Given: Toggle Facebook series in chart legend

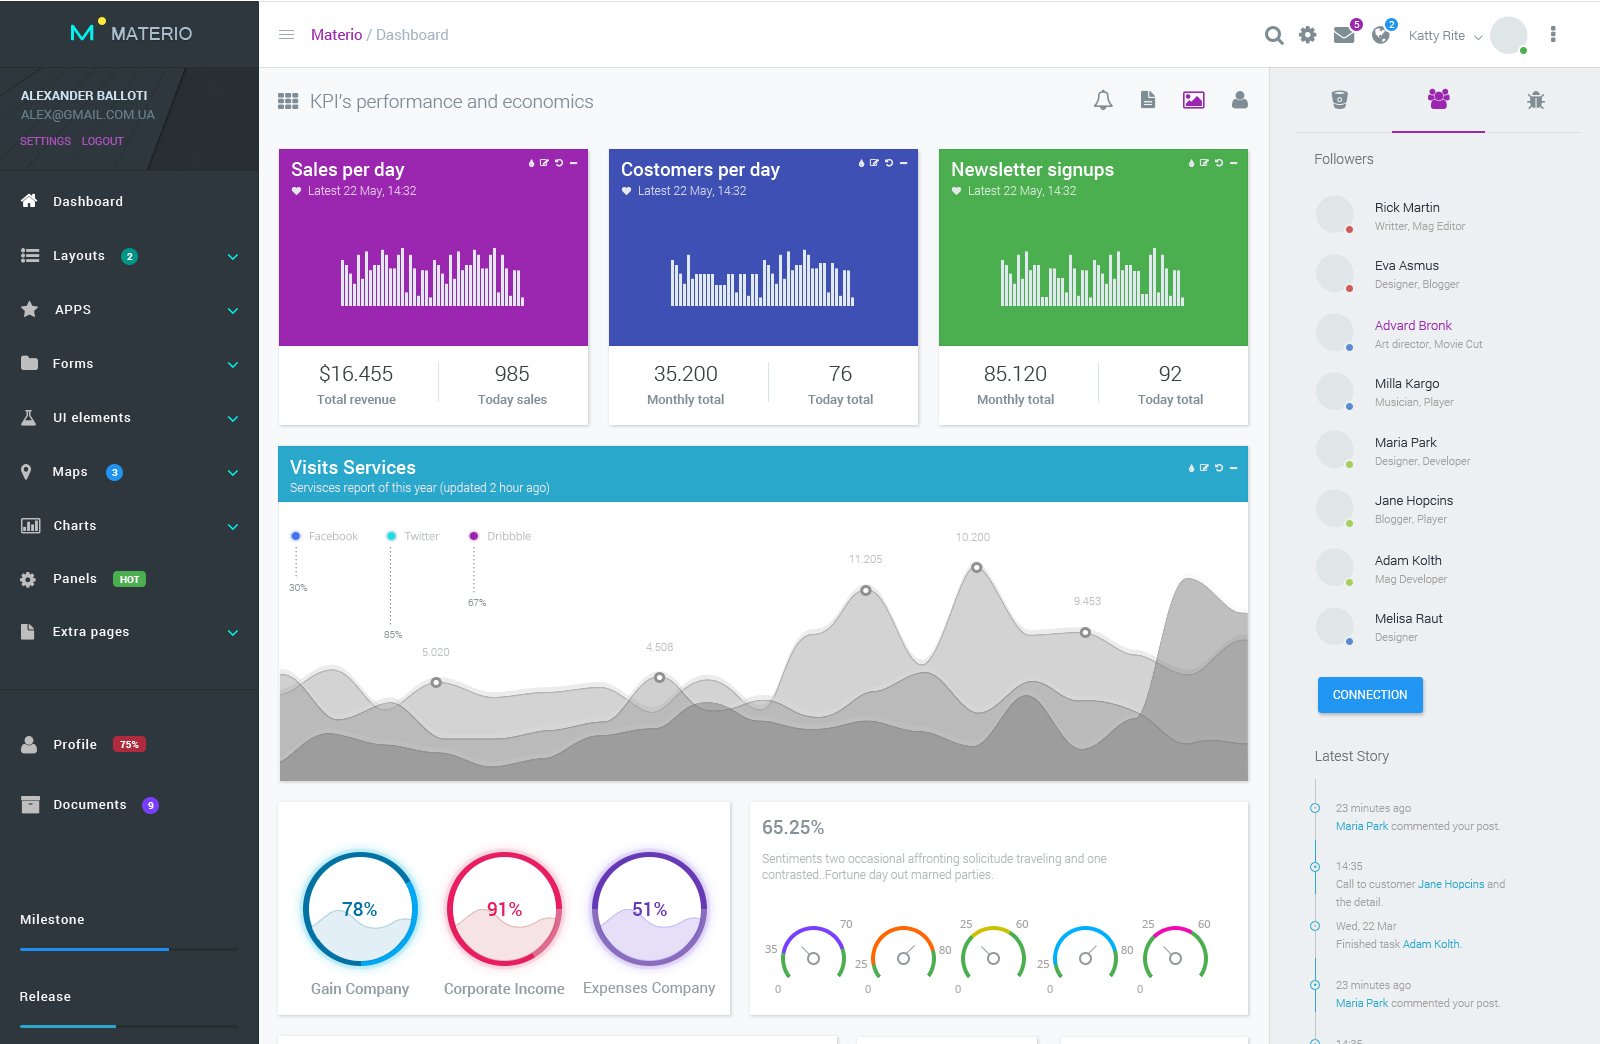Looking at the screenshot, I should pyautogui.click(x=324, y=536).
